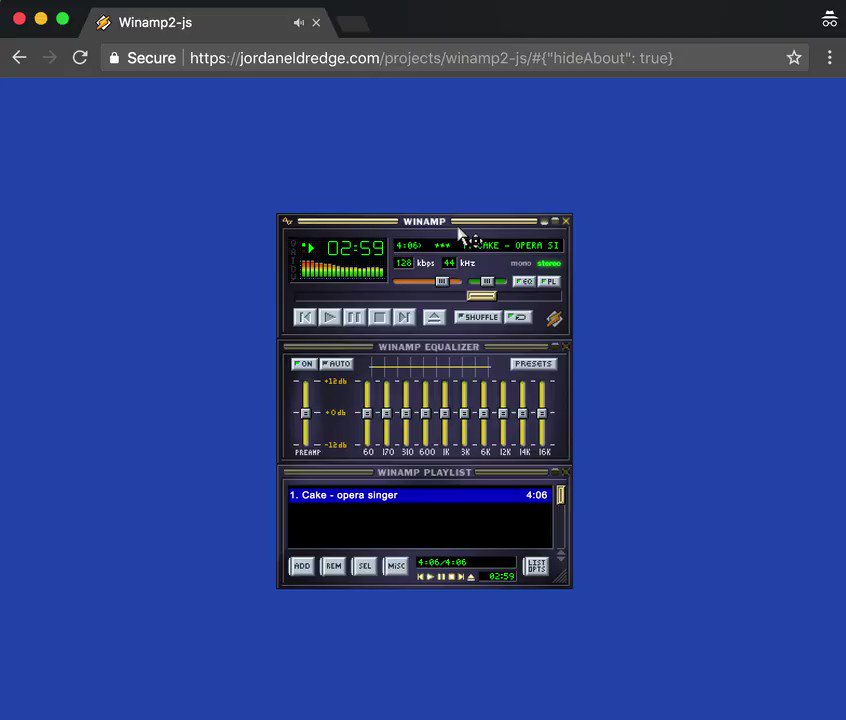Toggle the PL playlist window button
846x720 pixels.
[549, 281]
